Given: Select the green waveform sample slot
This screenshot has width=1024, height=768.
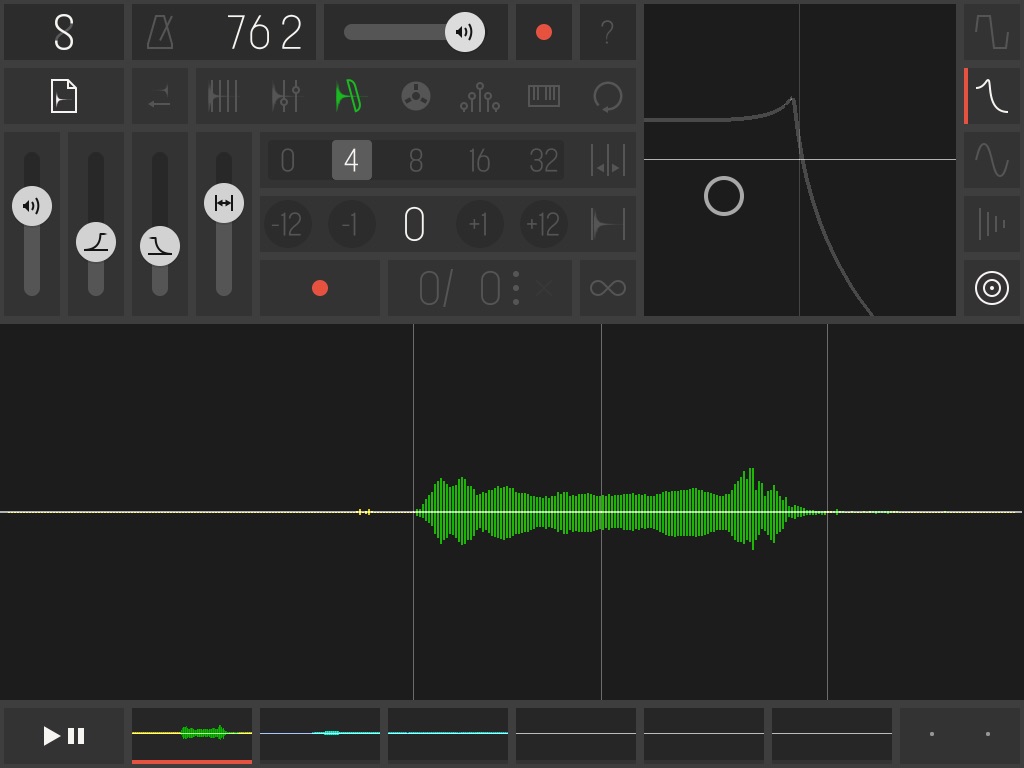Looking at the screenshot, I should pyautogui.click(x=192, y=734).
